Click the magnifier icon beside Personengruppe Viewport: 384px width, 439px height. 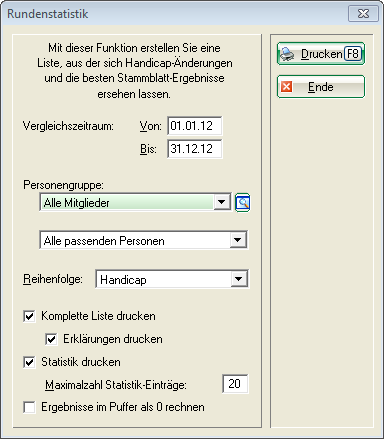(x=243, y=202)
